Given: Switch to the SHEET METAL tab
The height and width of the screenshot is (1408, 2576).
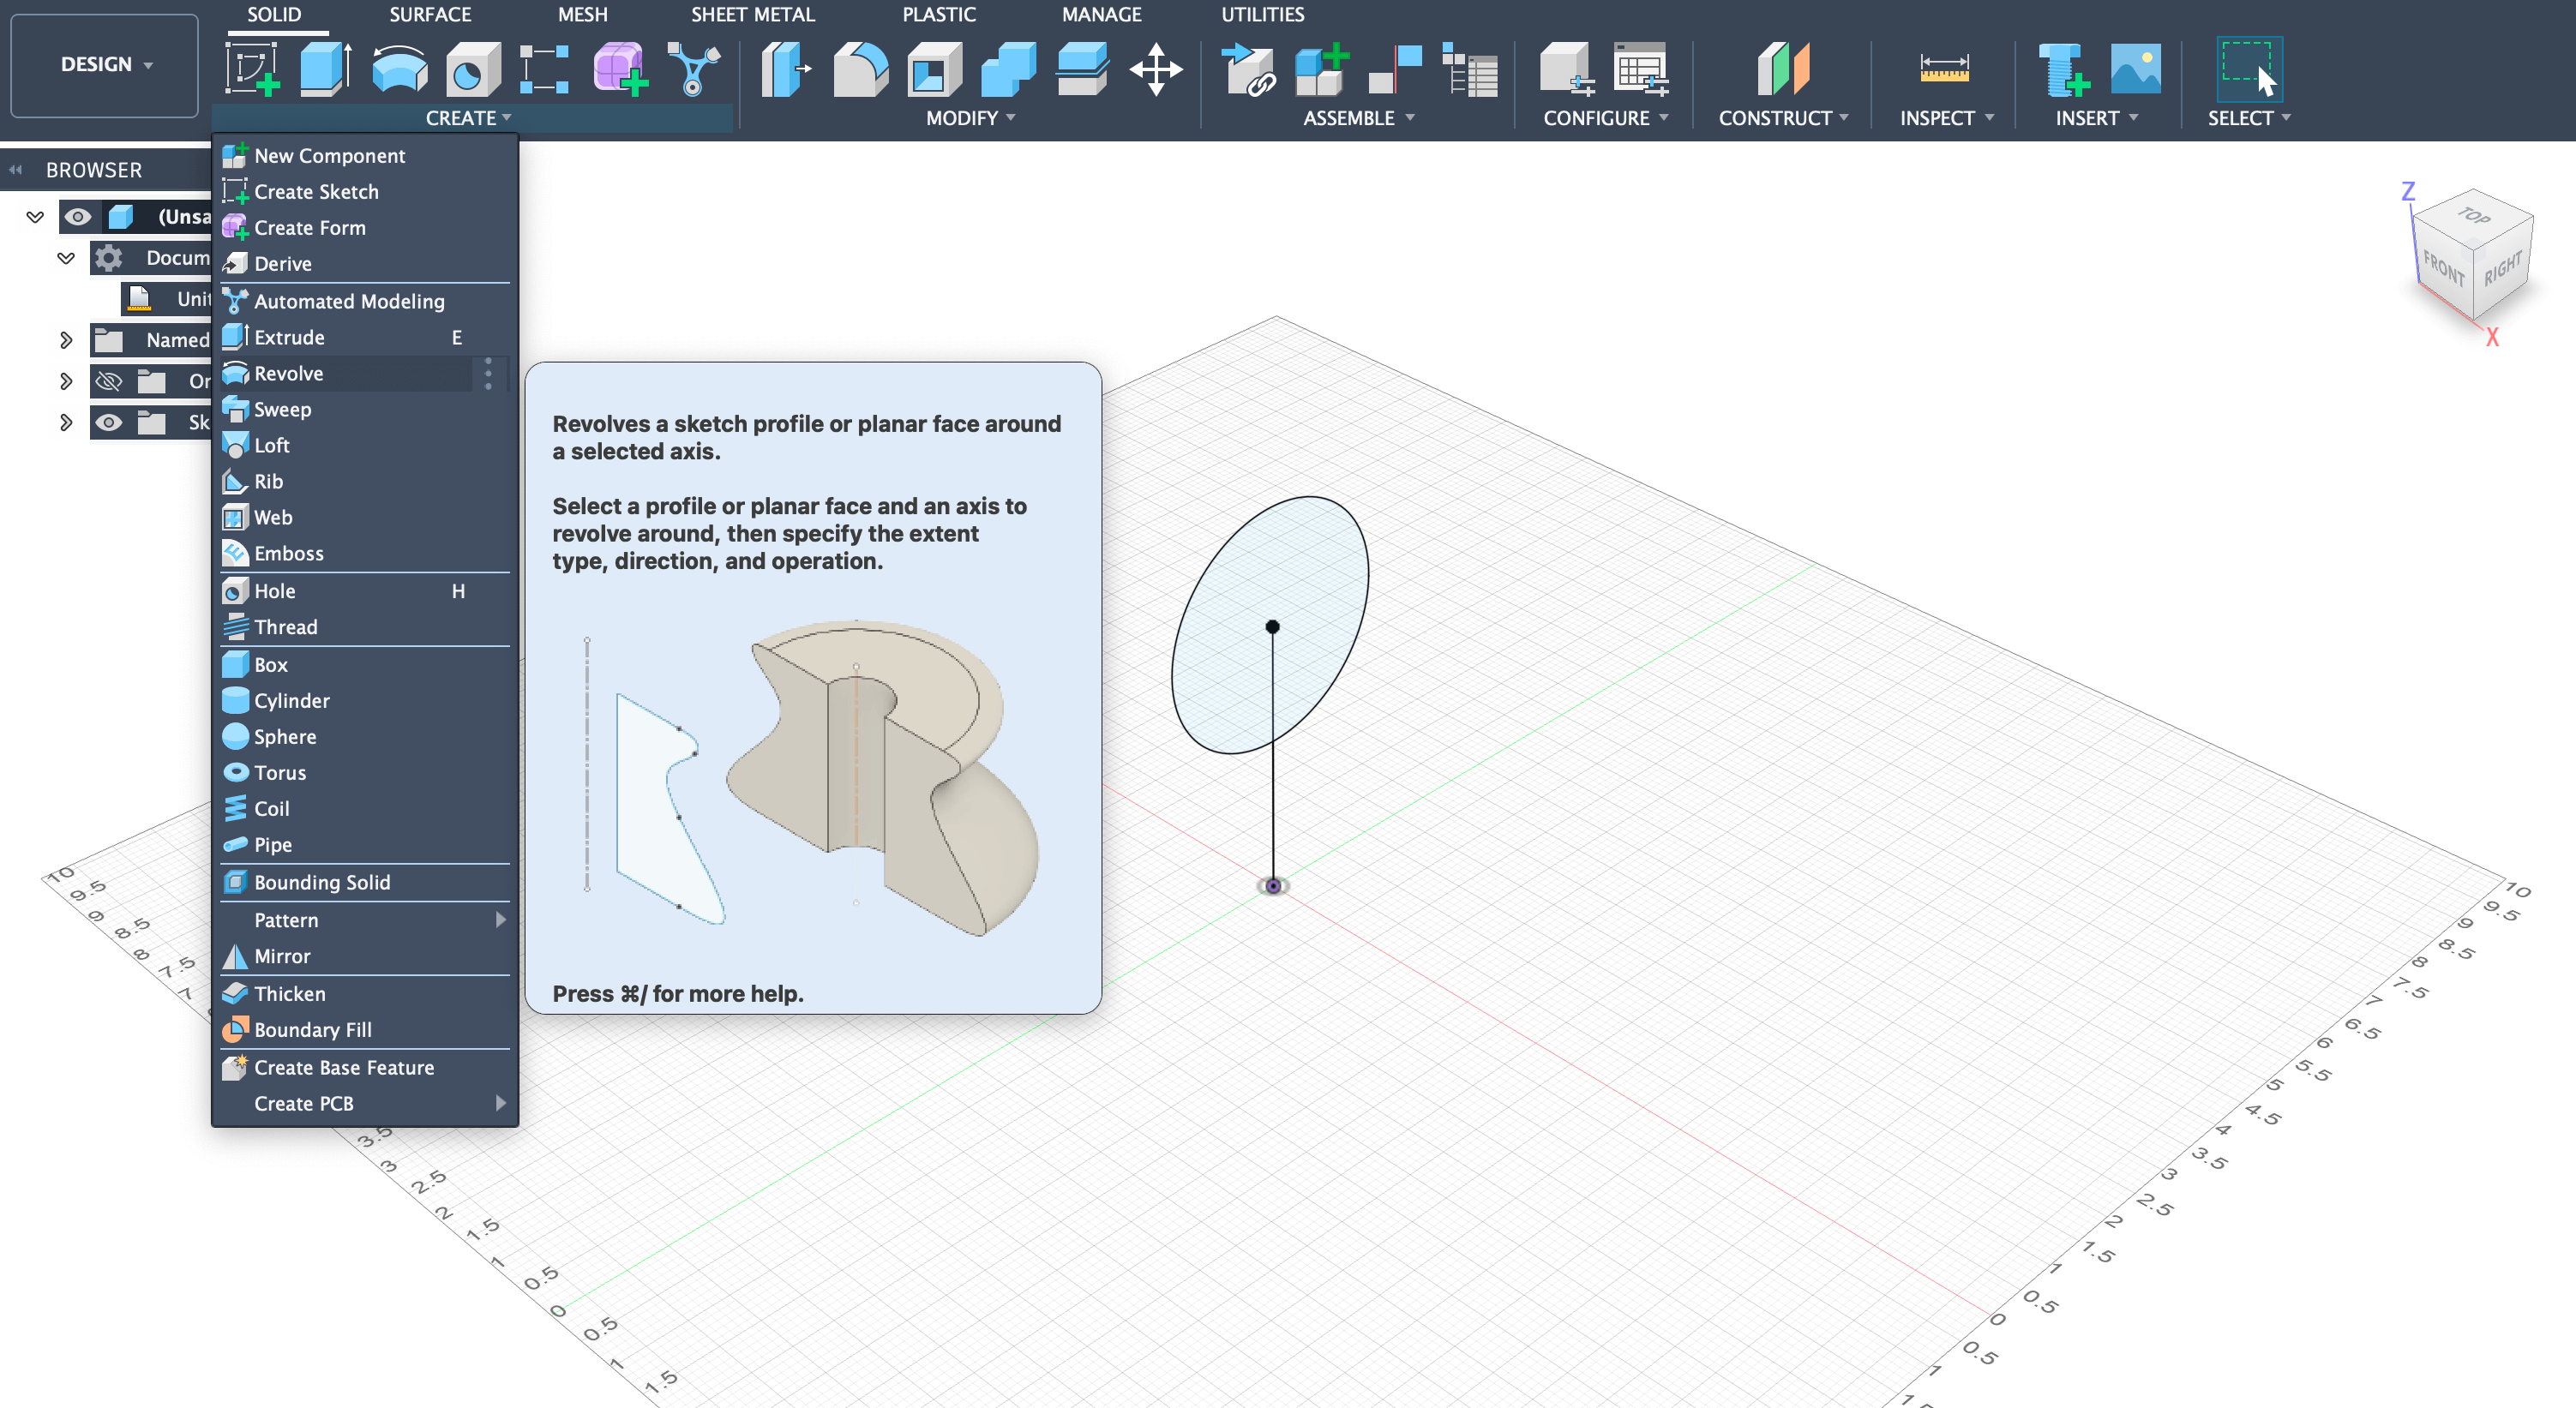Looking at the screenshot, I should (x=753, y=14).
